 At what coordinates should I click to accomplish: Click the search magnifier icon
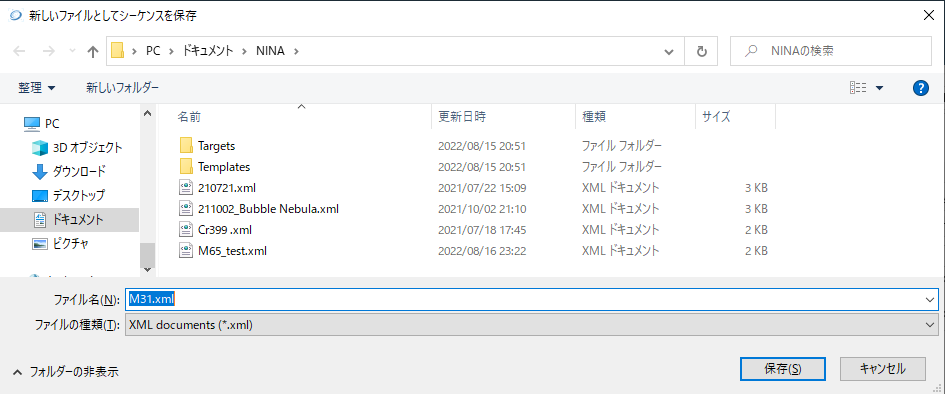[751, 52]
